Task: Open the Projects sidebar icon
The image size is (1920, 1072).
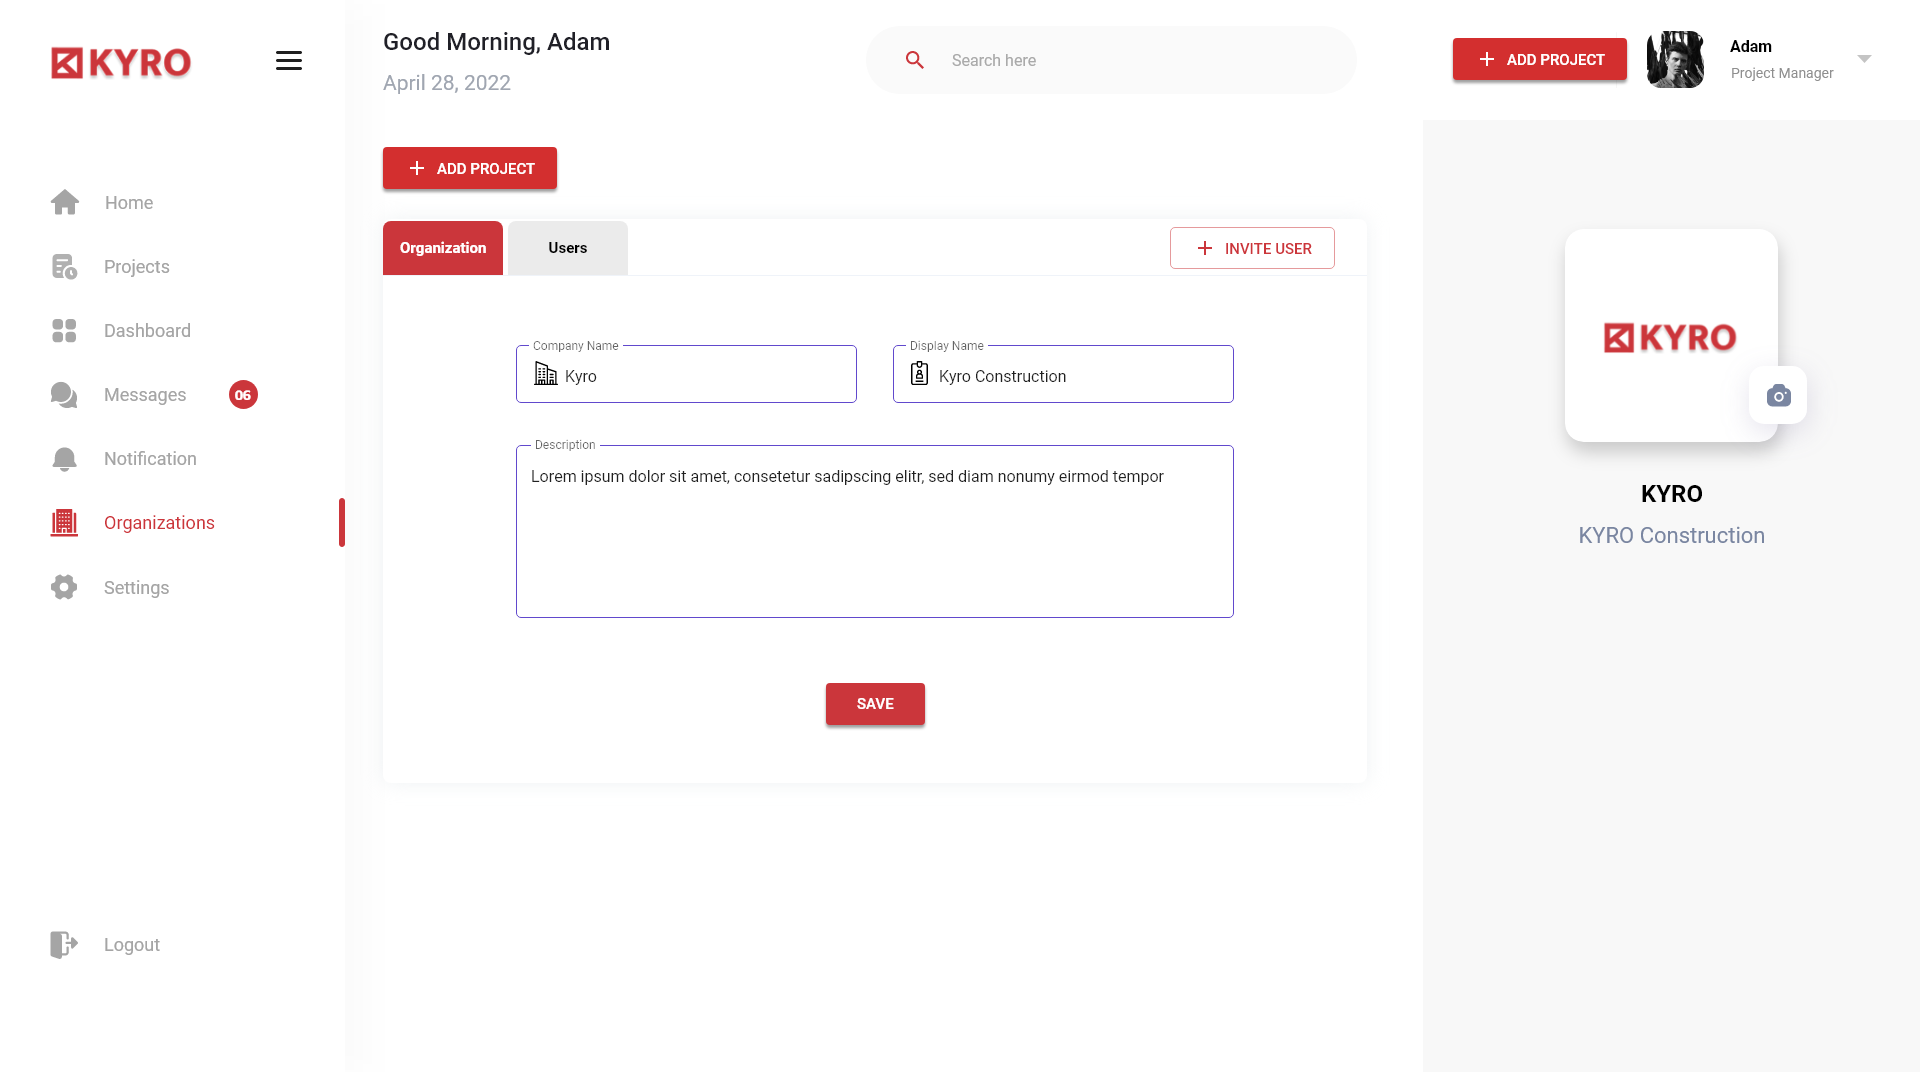Action: point(64,267)
